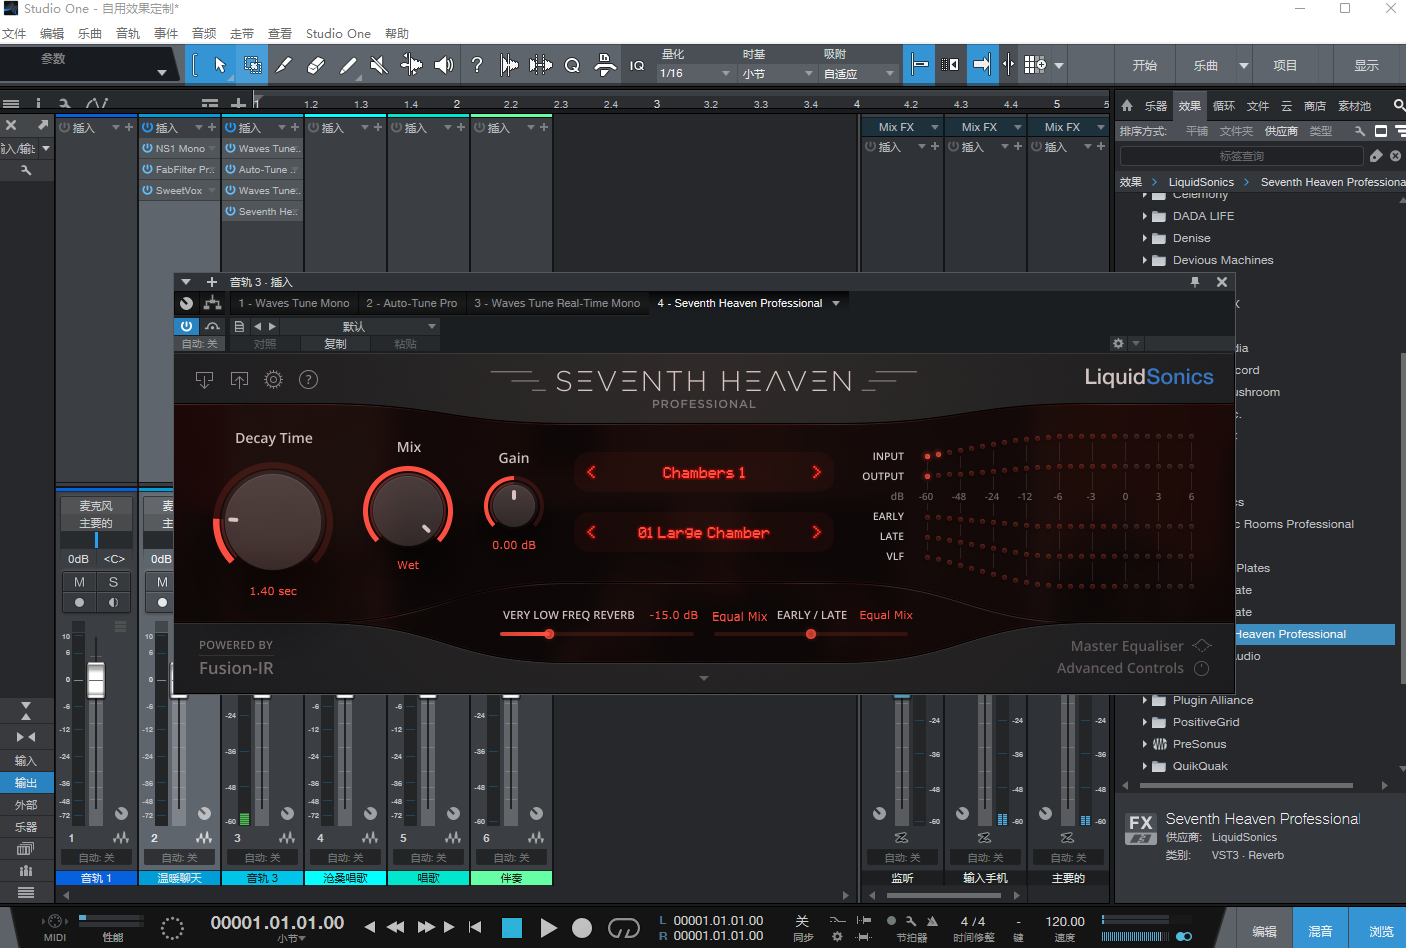The width and height of the screenshot is (1406, 948).
Task: Click the 混音 button at bottom right
Action: (x=1320, y=931)
